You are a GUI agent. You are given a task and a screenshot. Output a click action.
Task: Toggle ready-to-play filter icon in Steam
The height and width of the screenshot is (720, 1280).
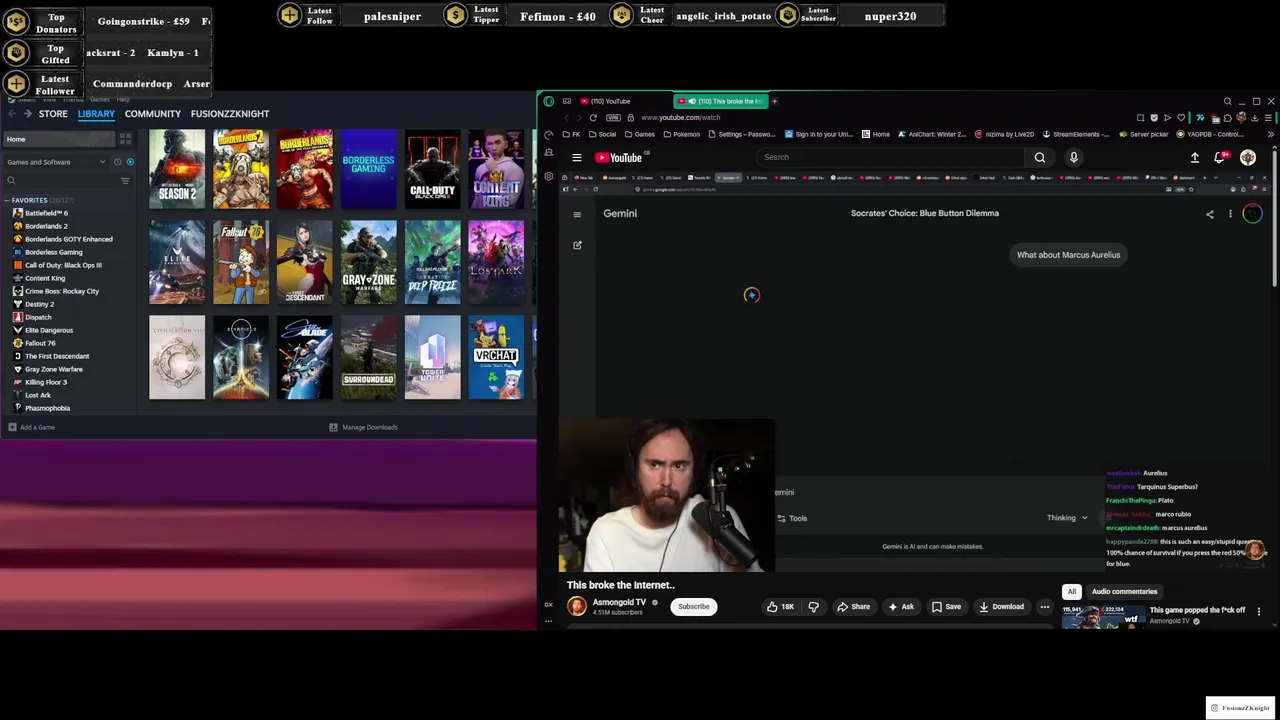(130, 162)
